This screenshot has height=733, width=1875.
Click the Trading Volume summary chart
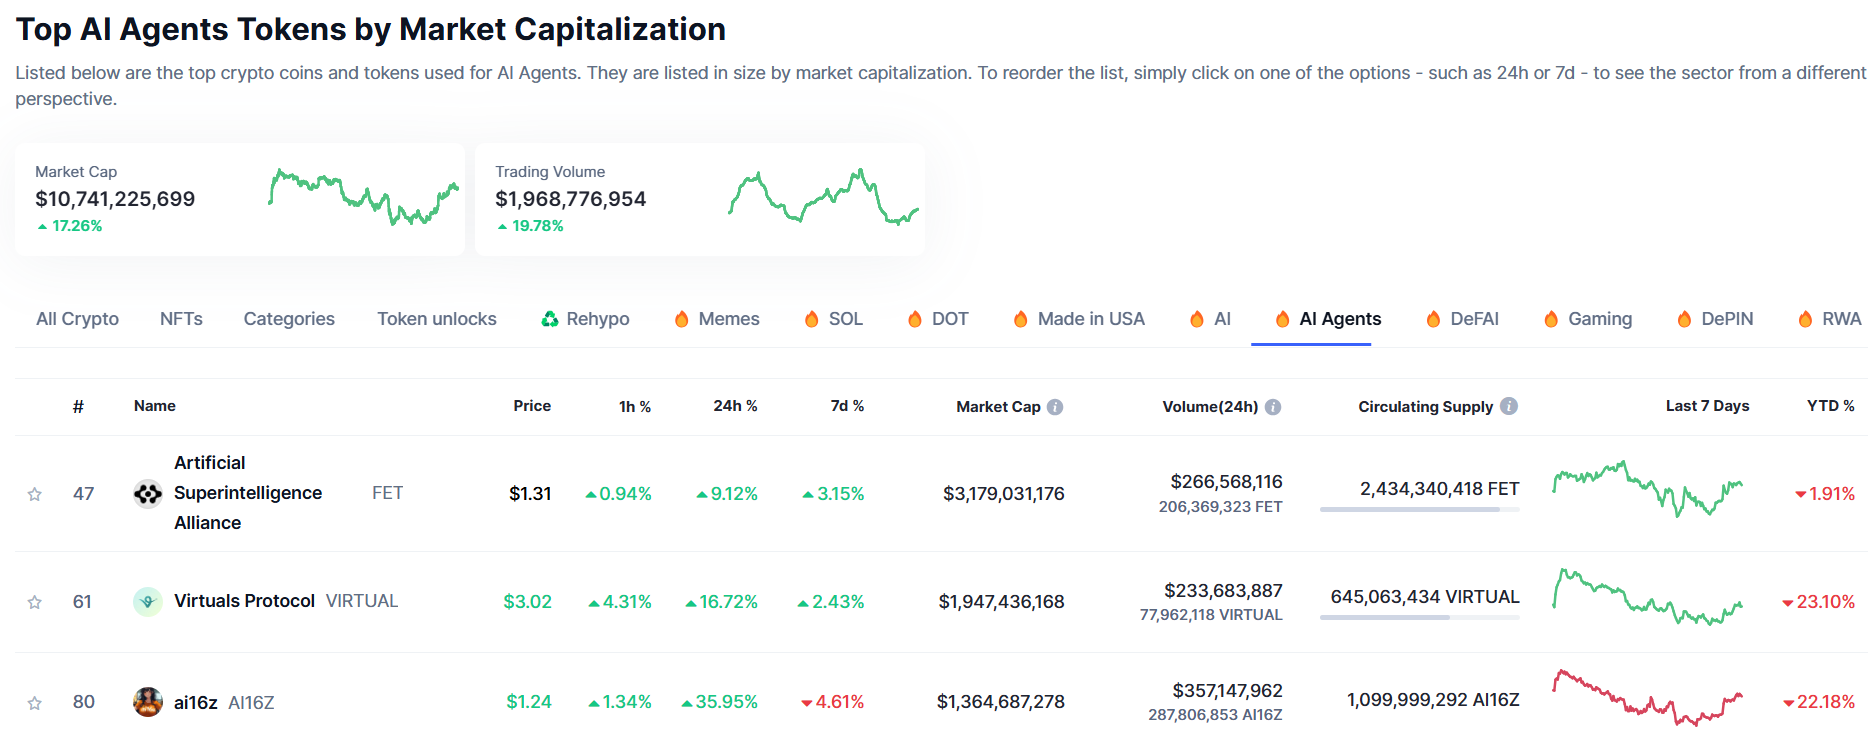(x=824, y=196)
